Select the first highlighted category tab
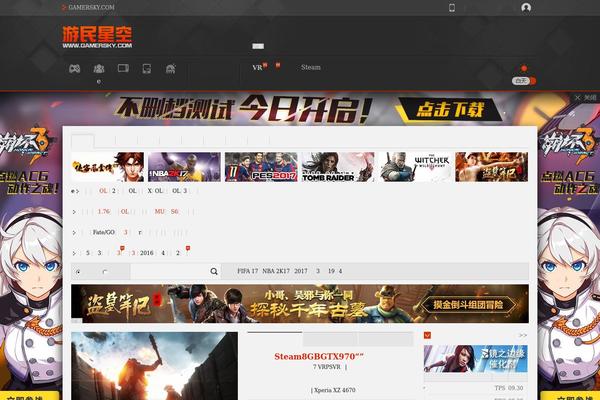Viewport: 600px width, 400px height. point(82,141)
